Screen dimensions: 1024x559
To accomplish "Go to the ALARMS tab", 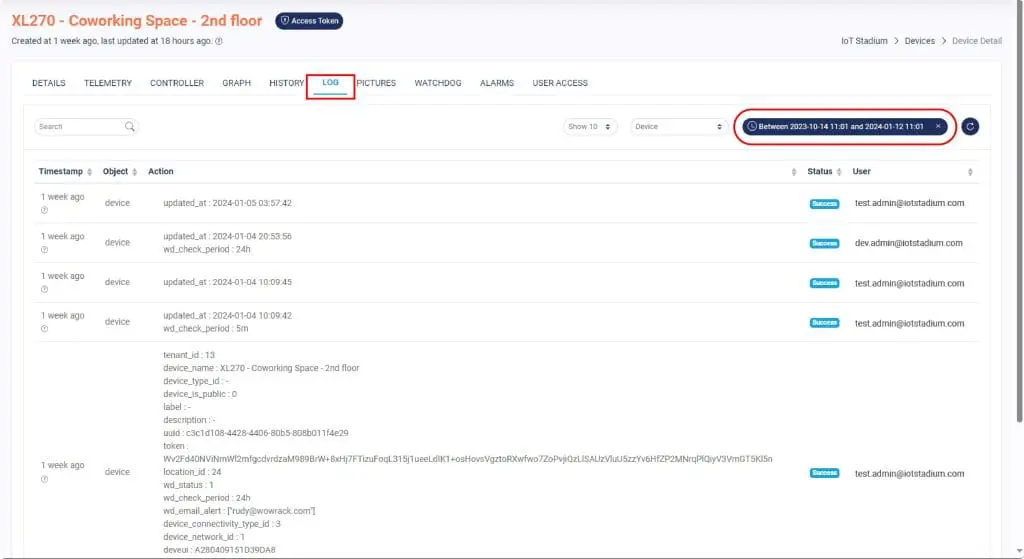I will click(497, 83).
